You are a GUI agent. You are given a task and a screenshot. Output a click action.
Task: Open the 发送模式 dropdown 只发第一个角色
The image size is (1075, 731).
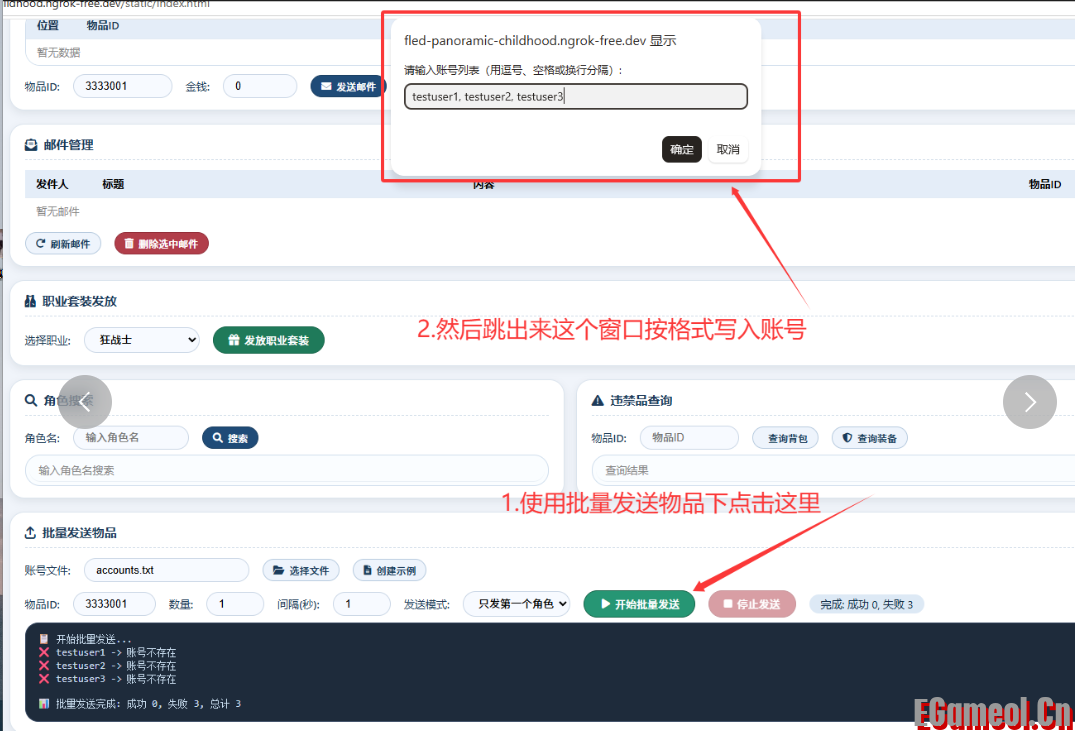516,604
